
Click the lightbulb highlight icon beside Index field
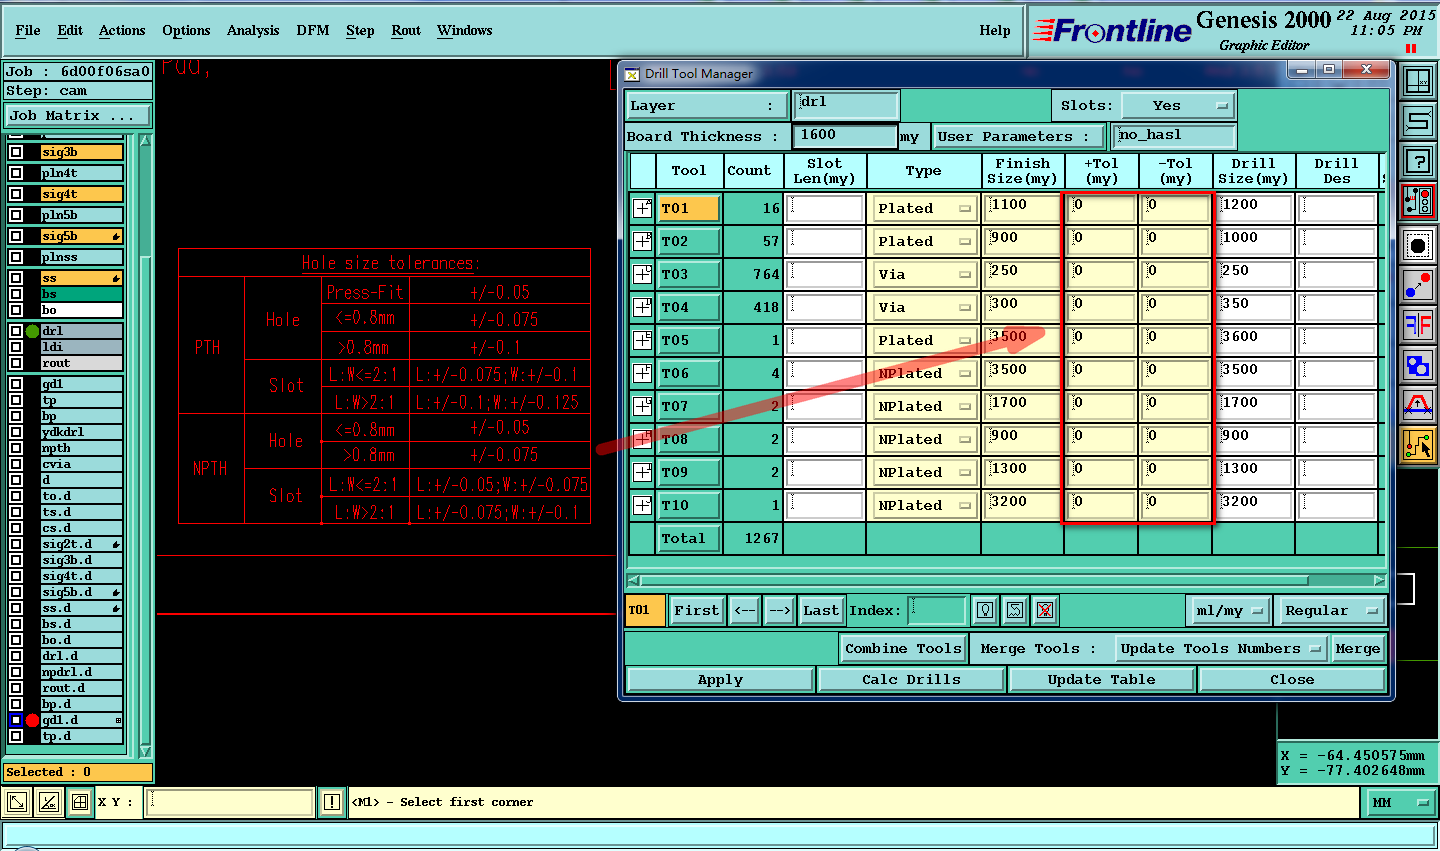point(985,610)
